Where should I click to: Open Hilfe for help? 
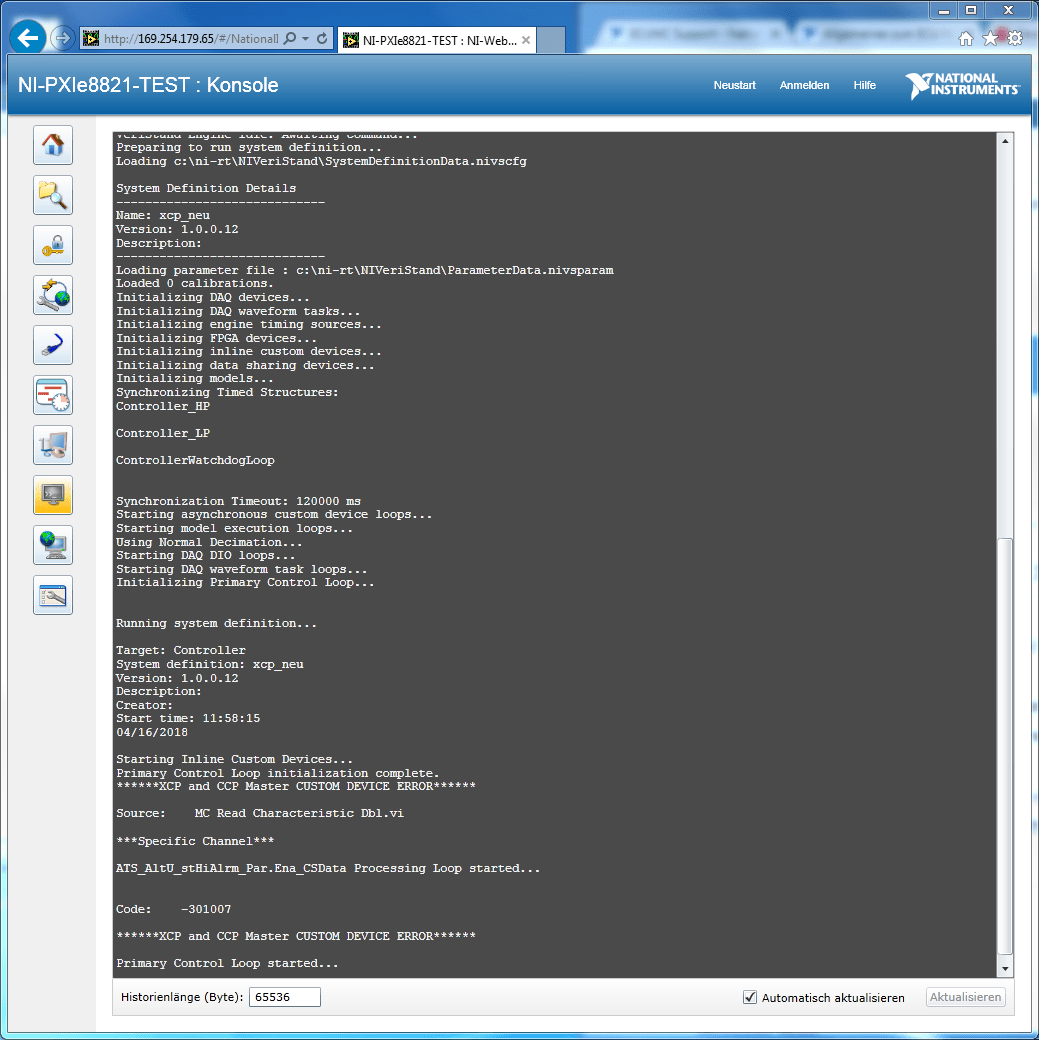pyautogui.click(x=864, y=86)
